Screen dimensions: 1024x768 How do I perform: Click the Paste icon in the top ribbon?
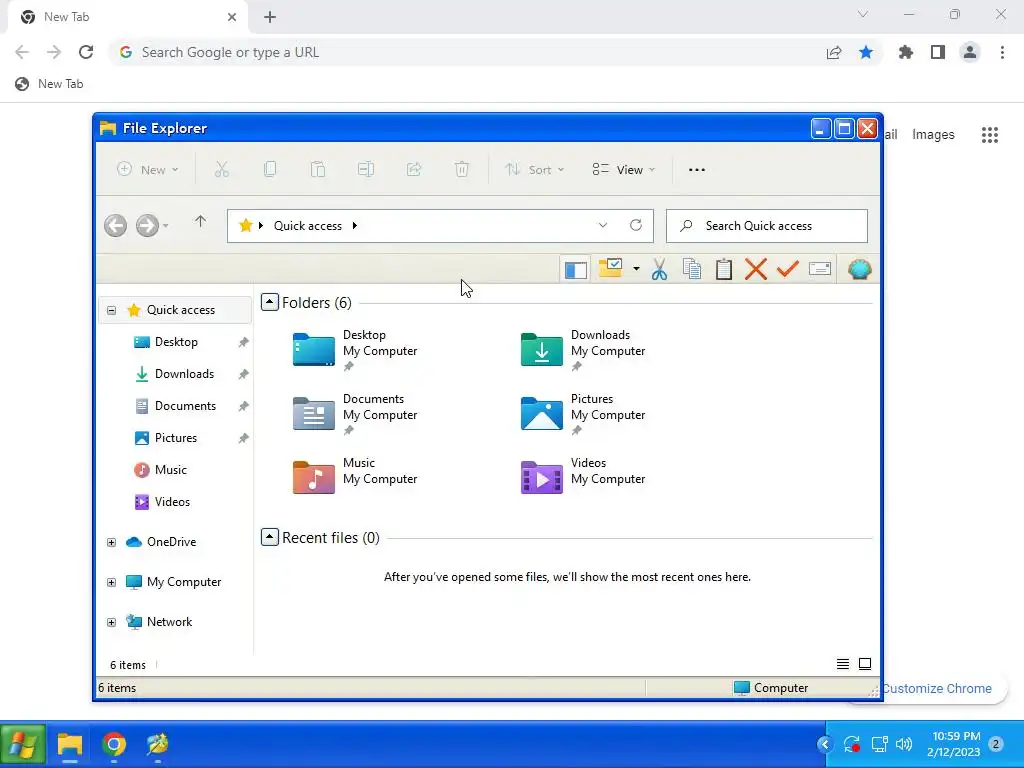point(318,170)
